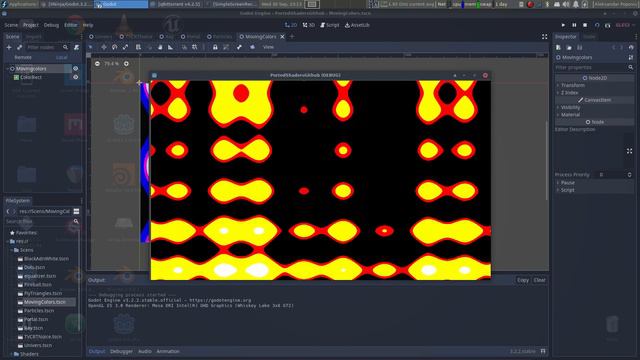Screen dimensions: 640x360
Task: Activate the list-select tool in the canvas toolbar
Action: tap(138, 47)
